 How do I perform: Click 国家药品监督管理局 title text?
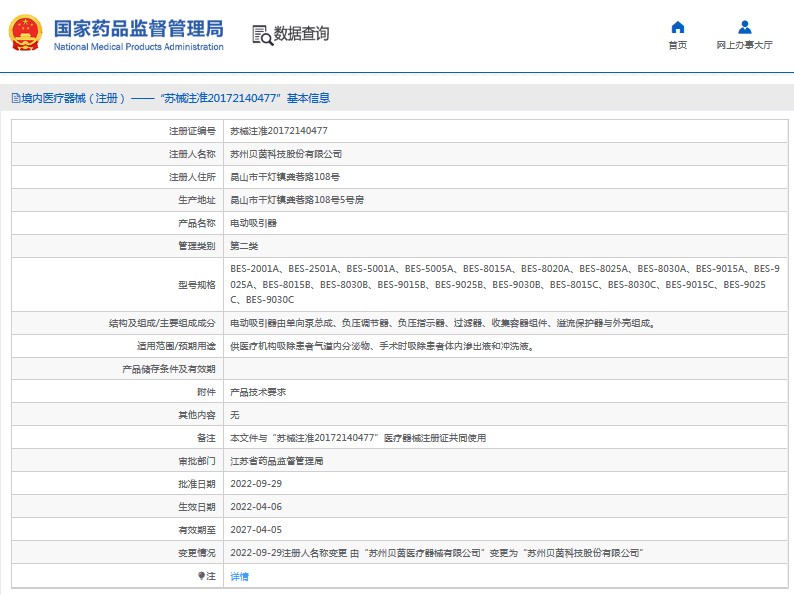pos(138,28)
